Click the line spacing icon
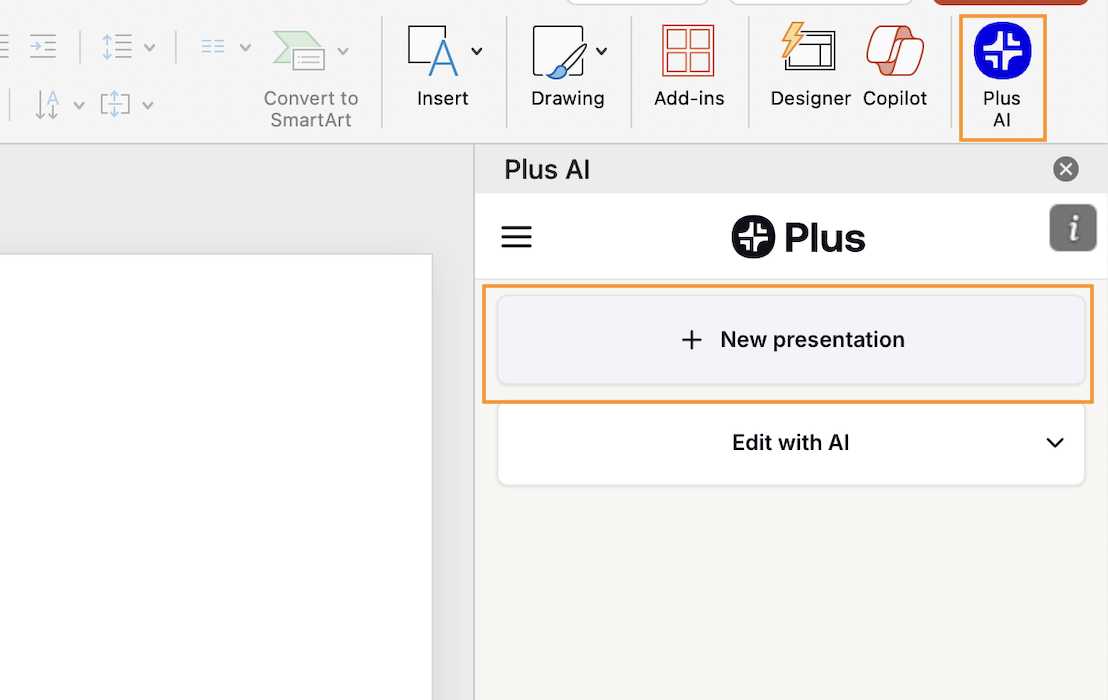1108x700 pixels. pyautogui.click(x=117, y=47)
